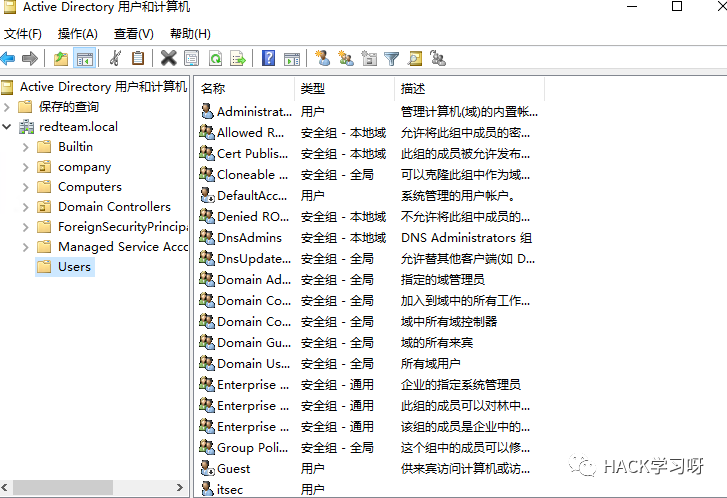Click the Back arrow toolbar icon
727x498 pixels.
pyautogui.click(x=8, y=58)
